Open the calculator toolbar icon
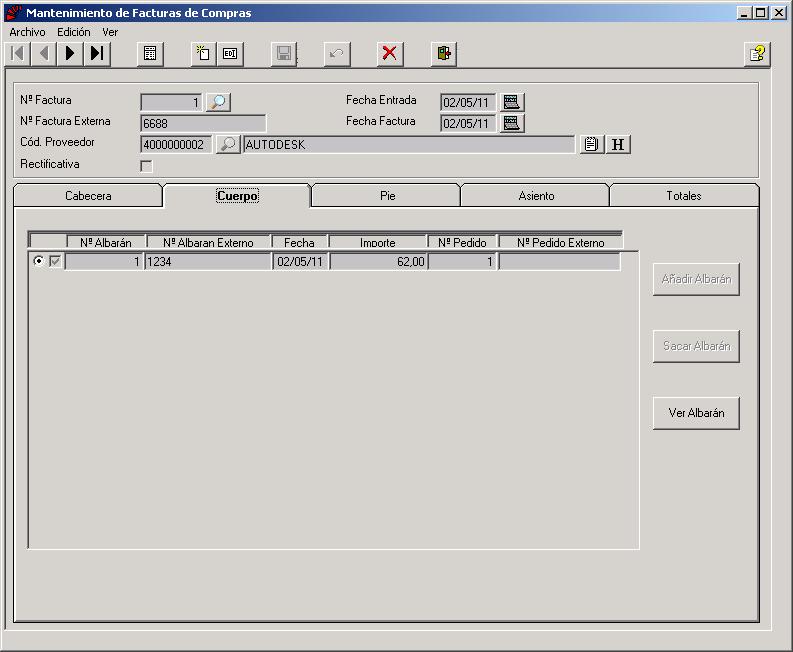This screenshot has width=793, height=652. click(x=150, y=53)
